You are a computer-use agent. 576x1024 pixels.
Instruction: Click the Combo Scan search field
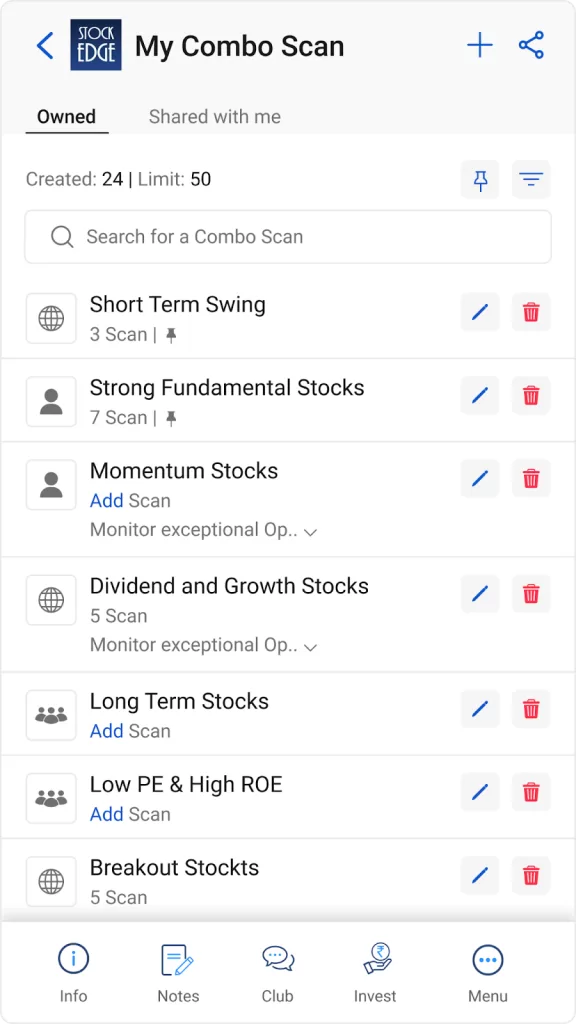287,237
